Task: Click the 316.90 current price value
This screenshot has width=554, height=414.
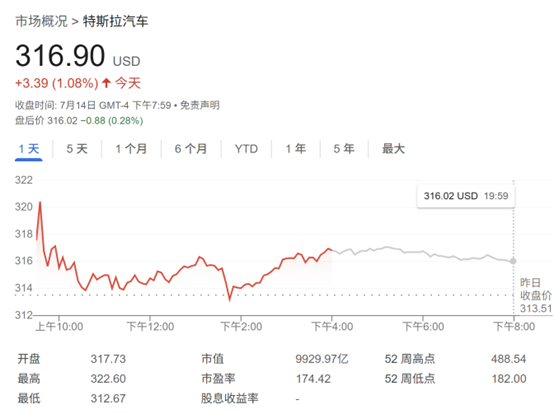Action: [x=60, y=55]
